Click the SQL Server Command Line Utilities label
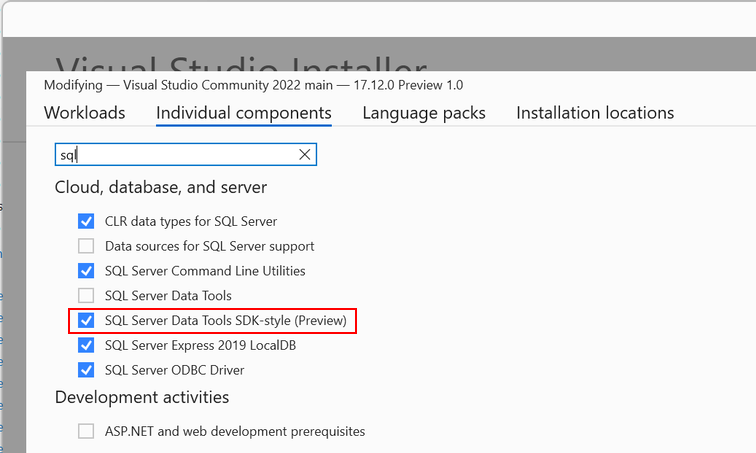Screen dimensions: 756x453 pyautogui.click(x=205, y=271)
